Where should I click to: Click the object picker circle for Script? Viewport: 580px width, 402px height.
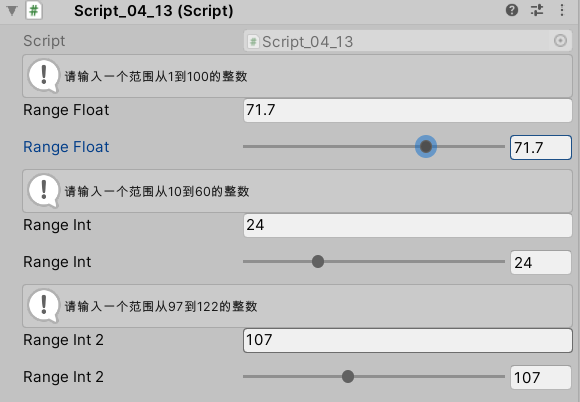pos(560,41)
